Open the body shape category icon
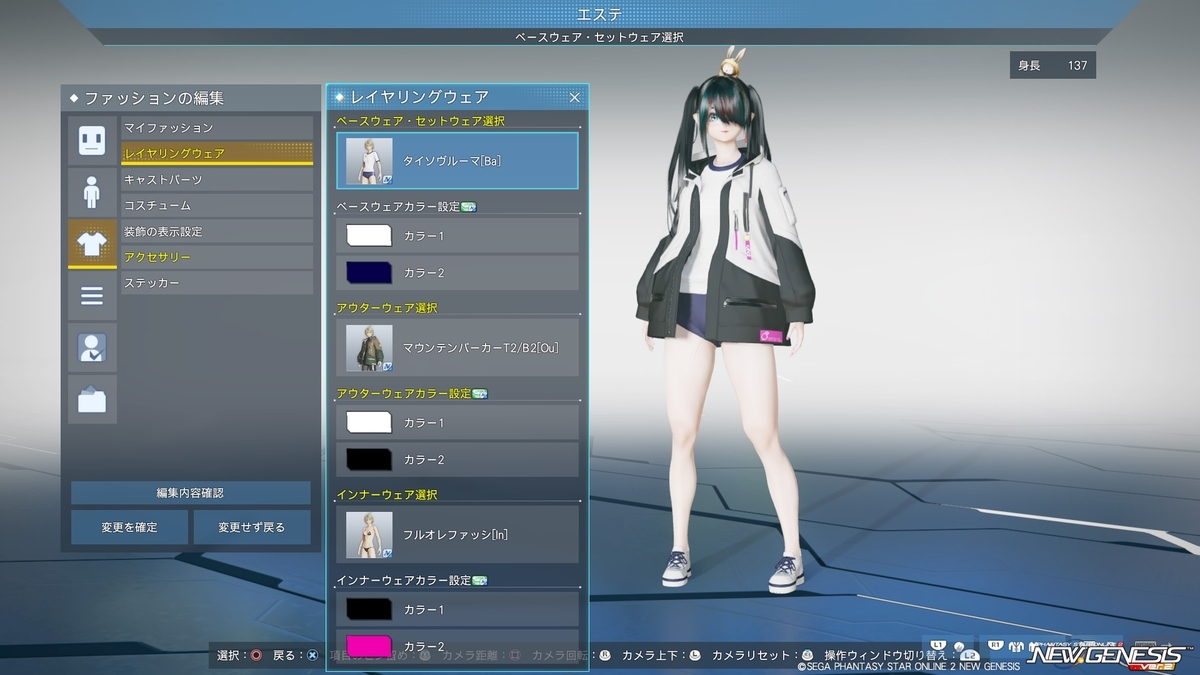Image resolution: width=1200 pixels, height=675 pixels. [92, 192]
